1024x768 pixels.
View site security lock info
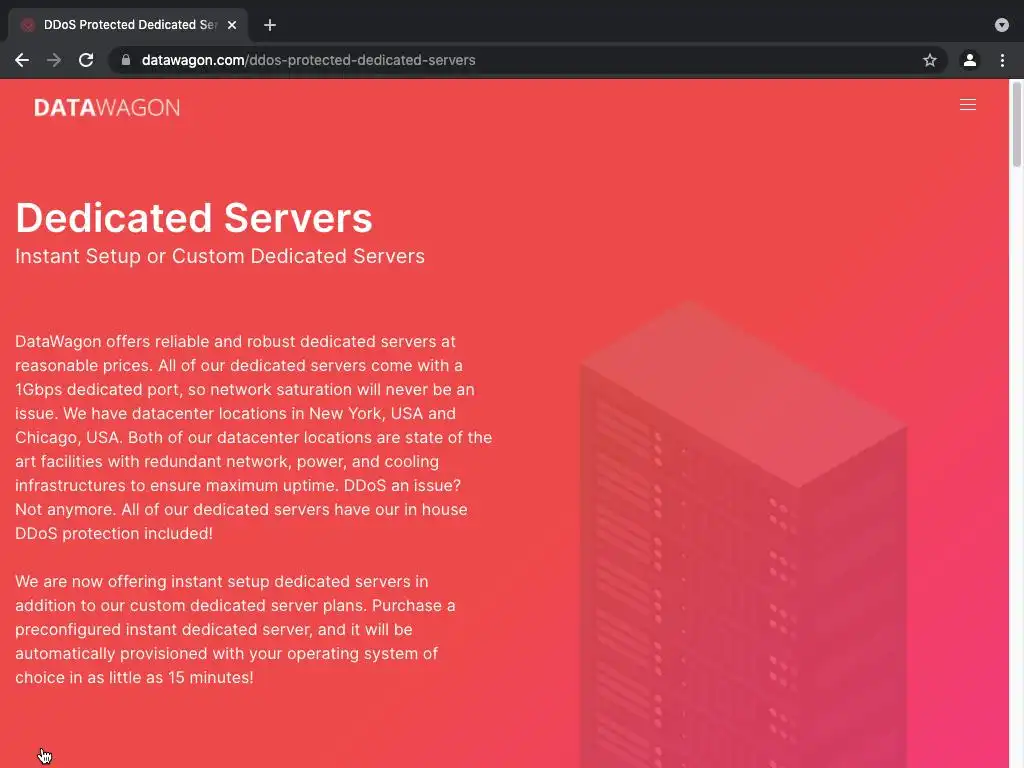(x=126, y=60)
